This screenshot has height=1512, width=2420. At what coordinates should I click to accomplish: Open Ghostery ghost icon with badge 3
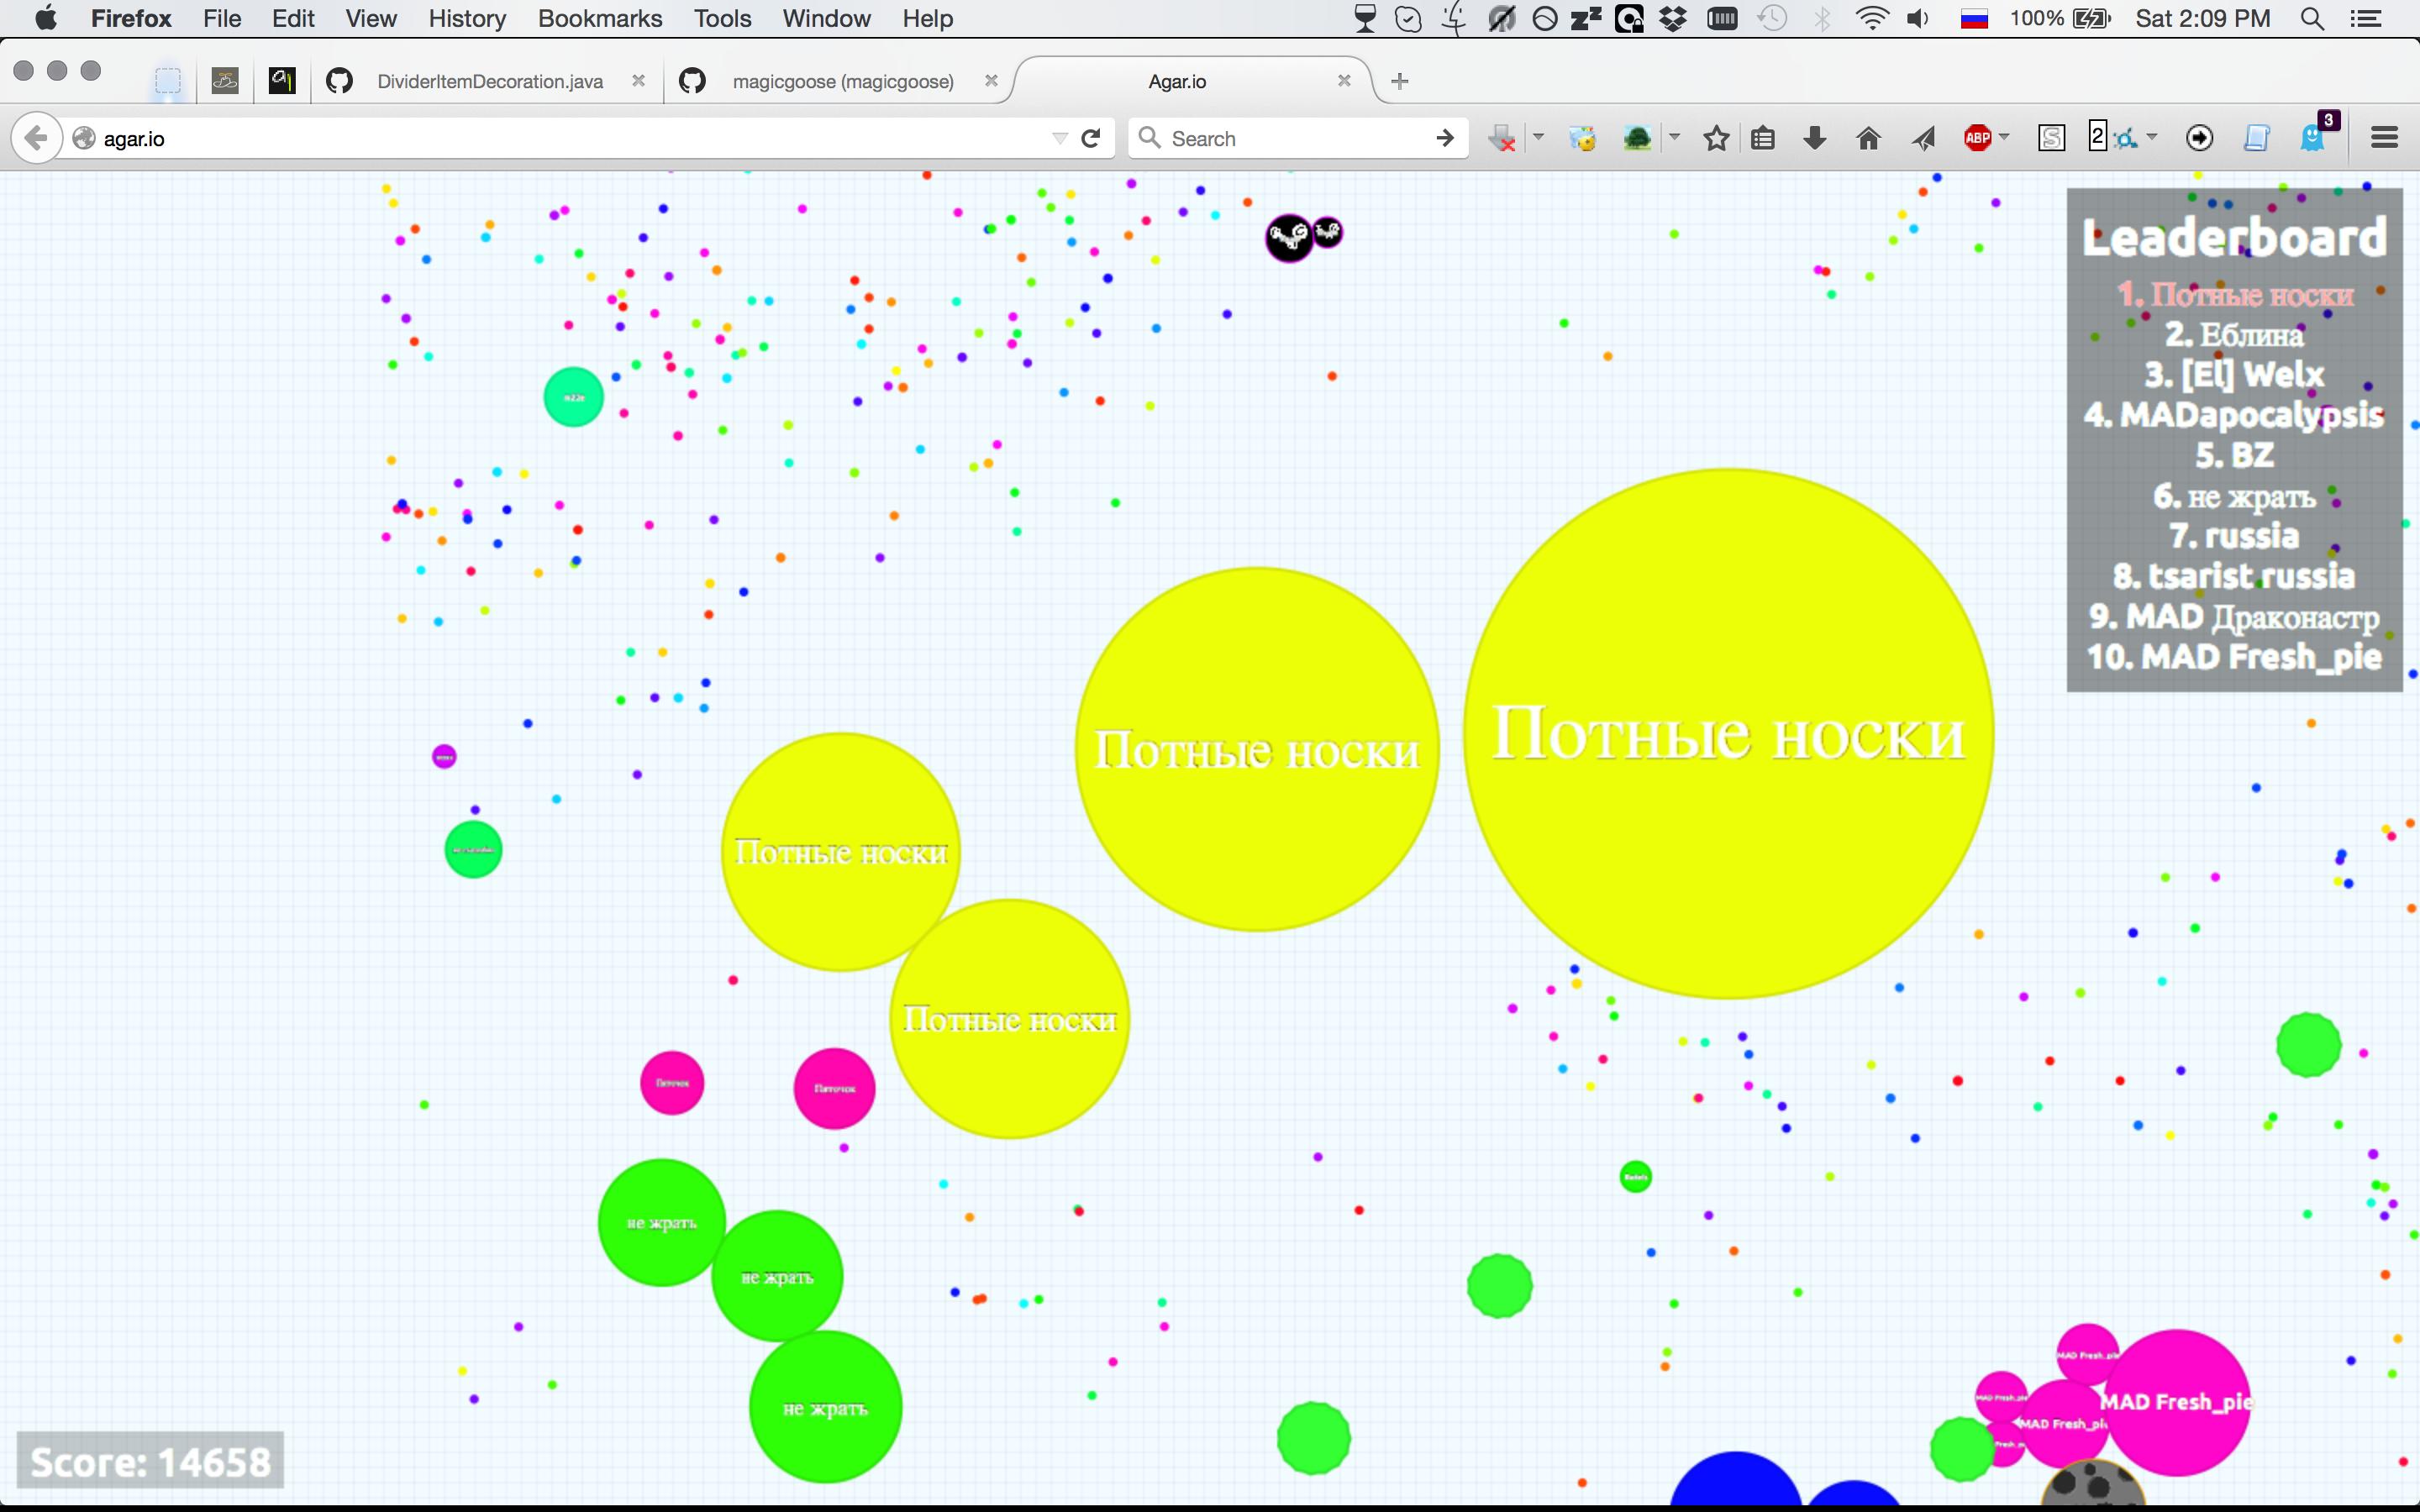pyautogui.click(x=2316, y=135)
